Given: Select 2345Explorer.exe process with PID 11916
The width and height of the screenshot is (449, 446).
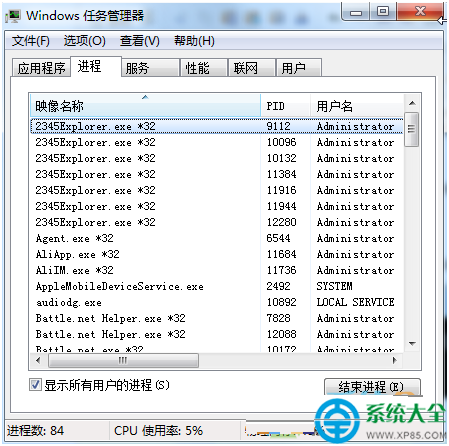Looking at the screenshot, I should (217, 190).
